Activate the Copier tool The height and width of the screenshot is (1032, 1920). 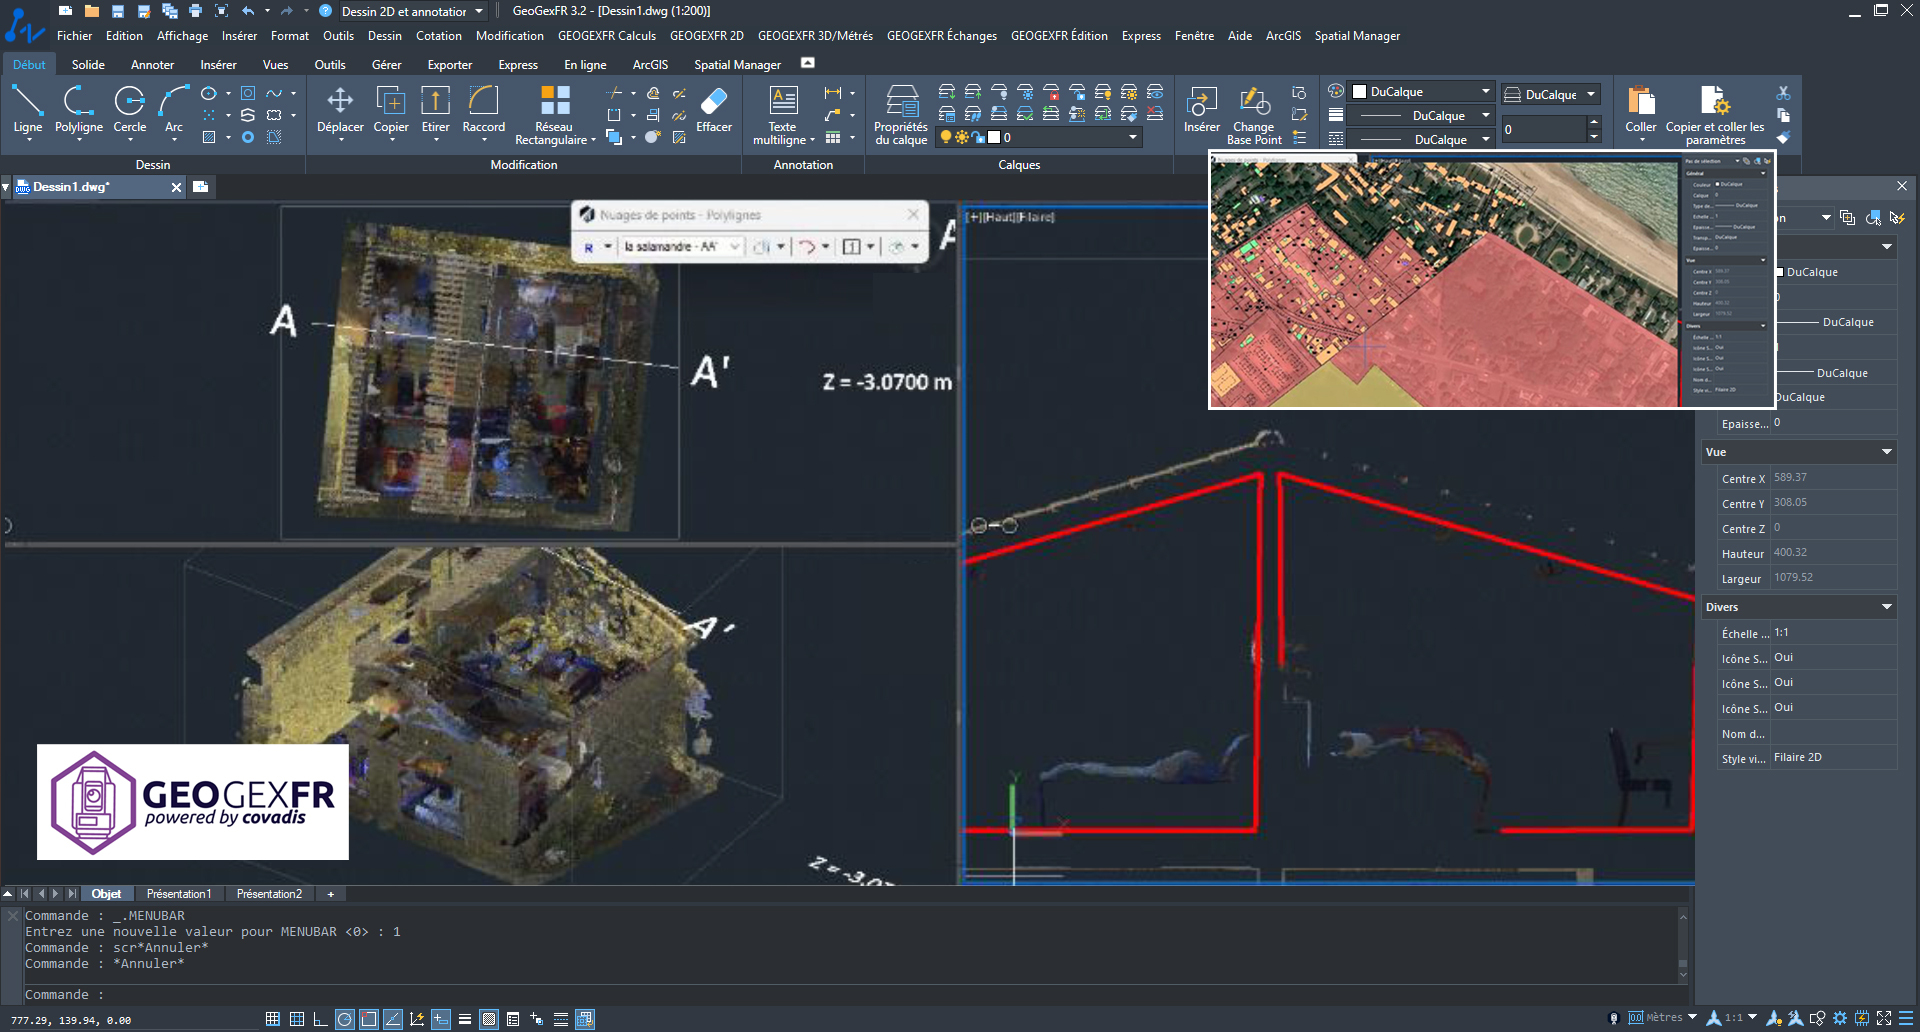tap(391, 109)
